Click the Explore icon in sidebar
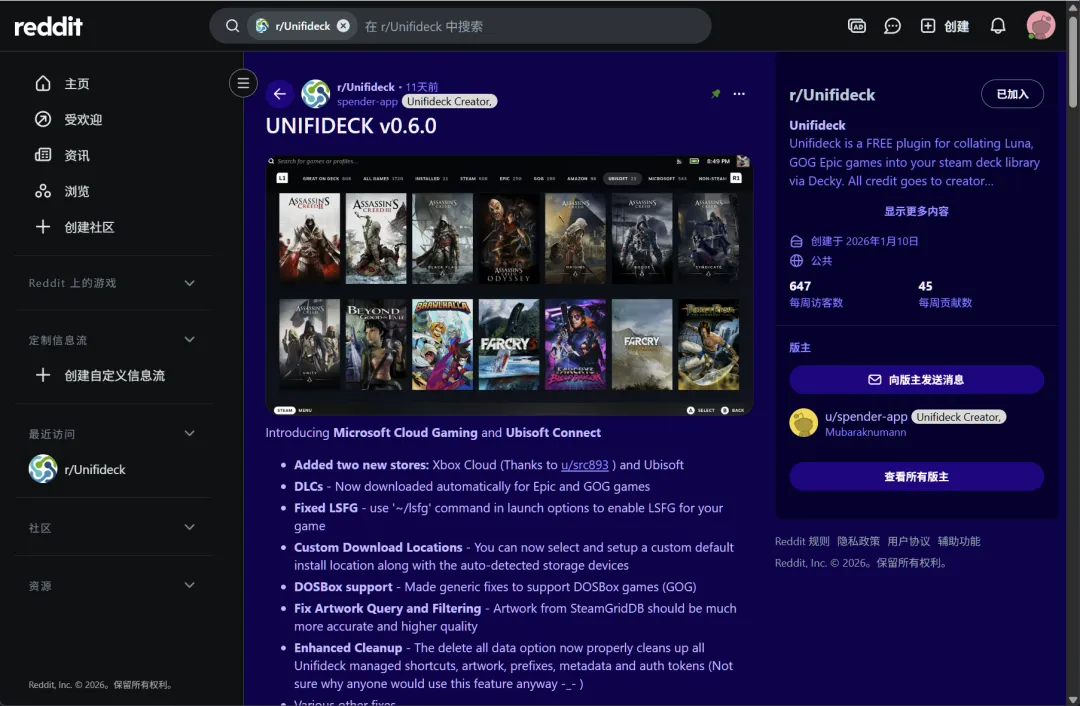The height and width of the screenshot is (706, 1080). pyautogui.click(x=43, y=191)
